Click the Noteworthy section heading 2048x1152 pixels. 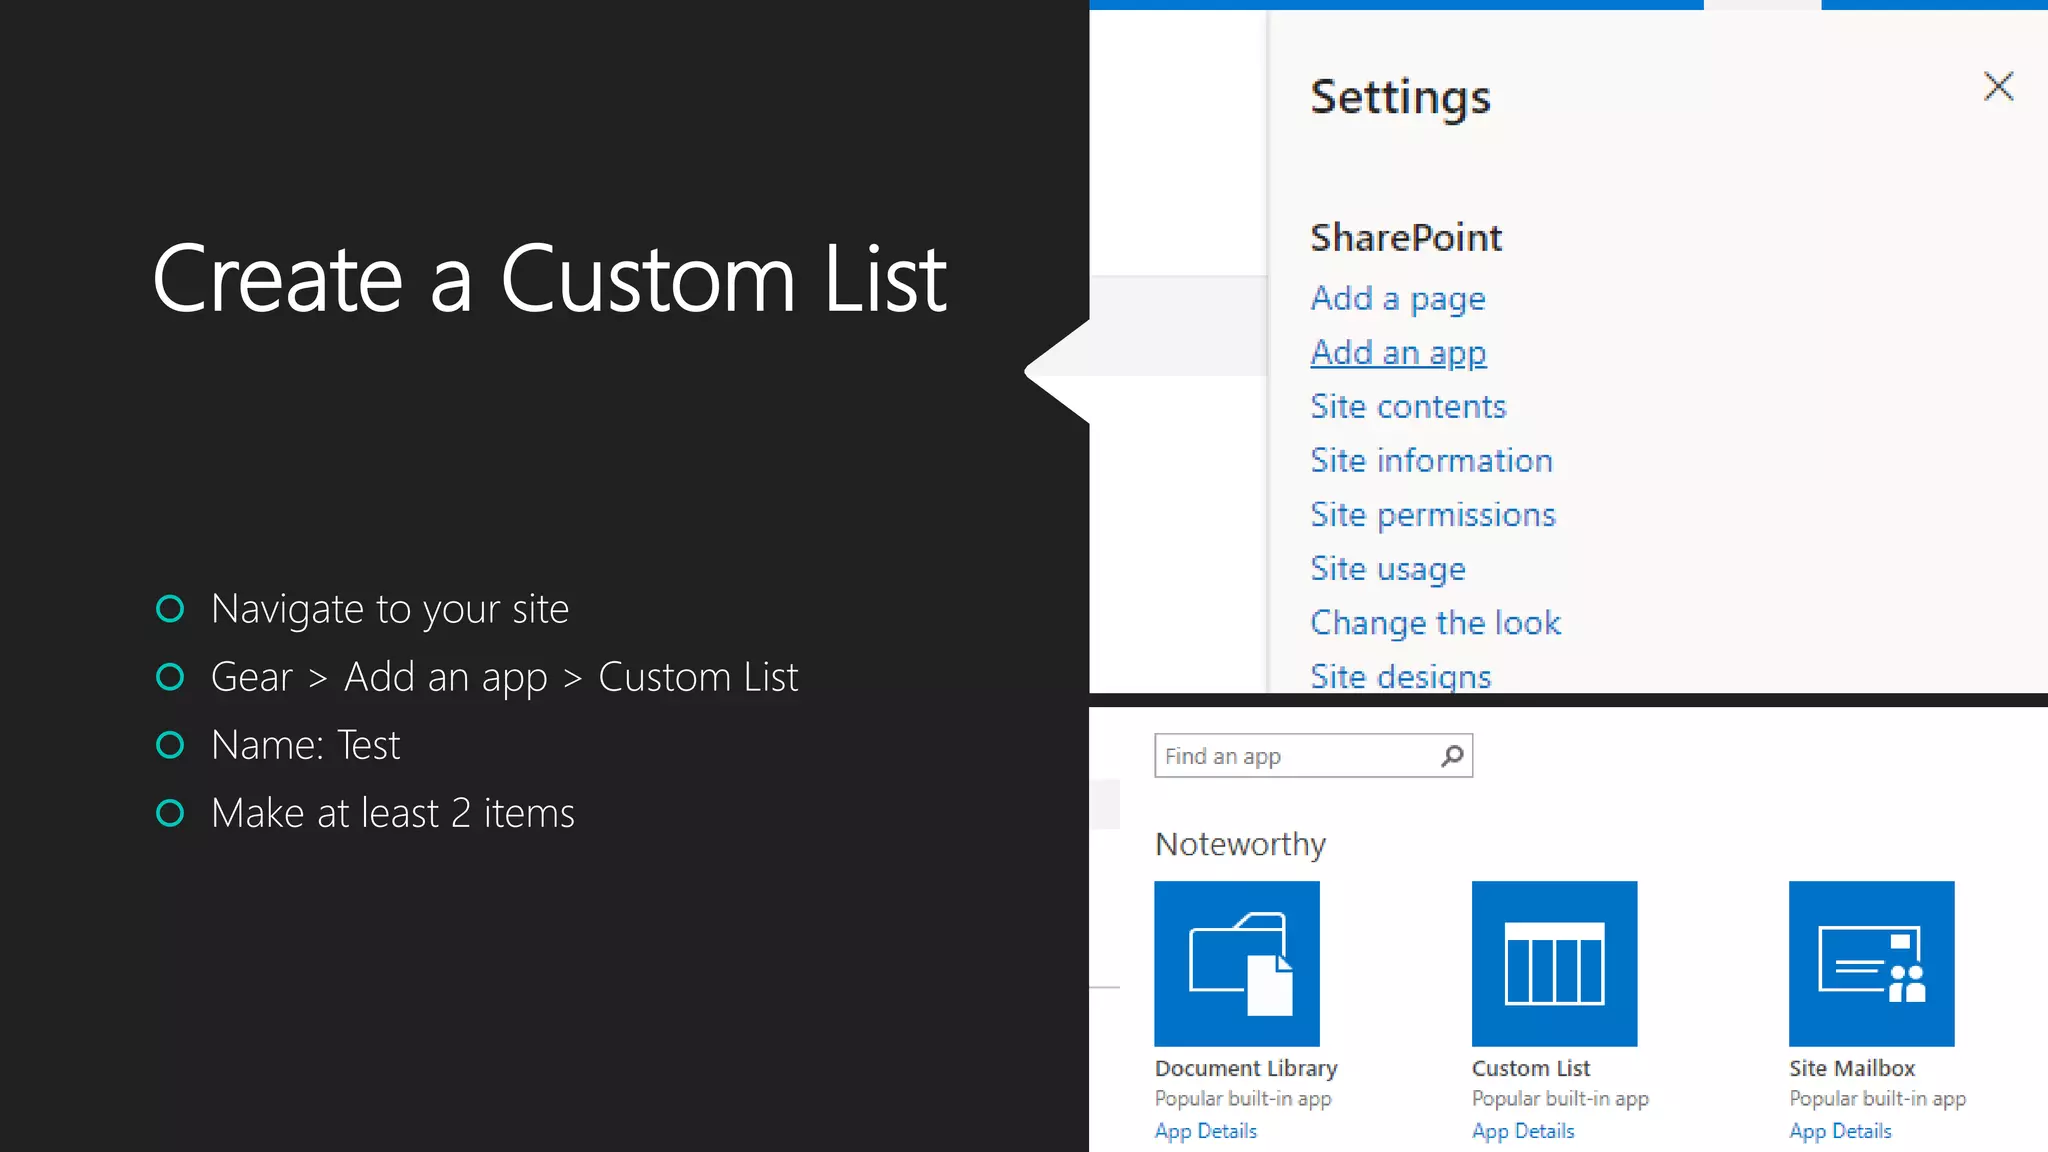pyautogui.click(x=1240, y=845)
